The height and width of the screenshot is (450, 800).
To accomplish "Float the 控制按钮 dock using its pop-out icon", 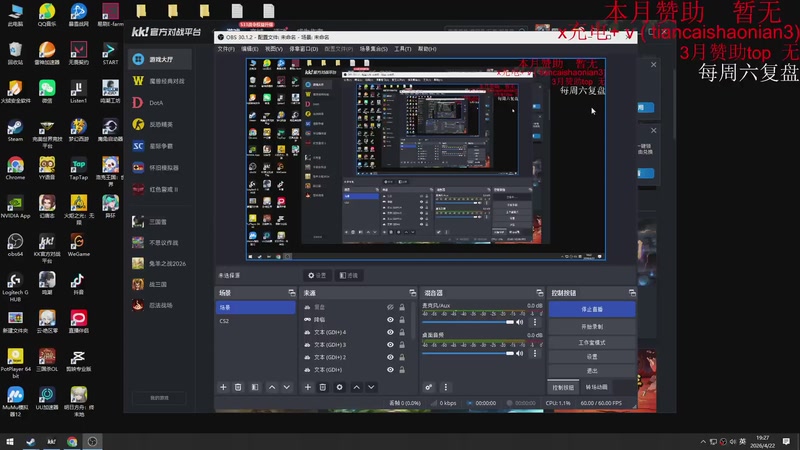I will pos(632,293).
